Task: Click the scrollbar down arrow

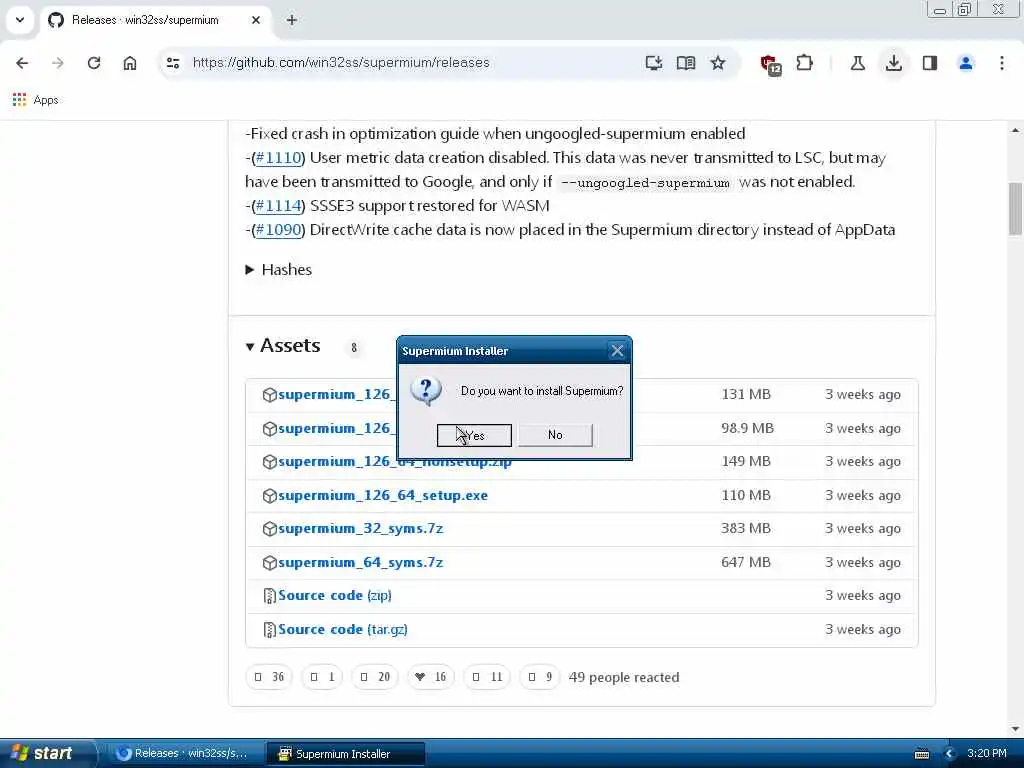Action: pyautogui.click(x=1015, y=729)
